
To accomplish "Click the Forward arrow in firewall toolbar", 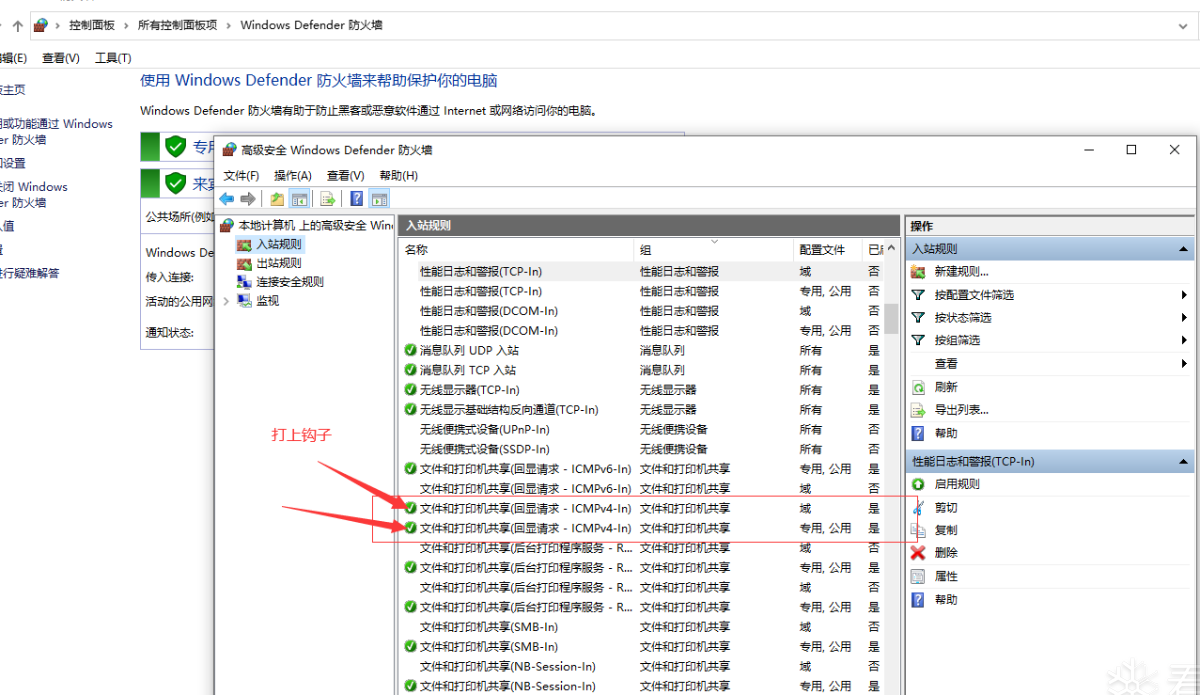I will tap(248, 198).
